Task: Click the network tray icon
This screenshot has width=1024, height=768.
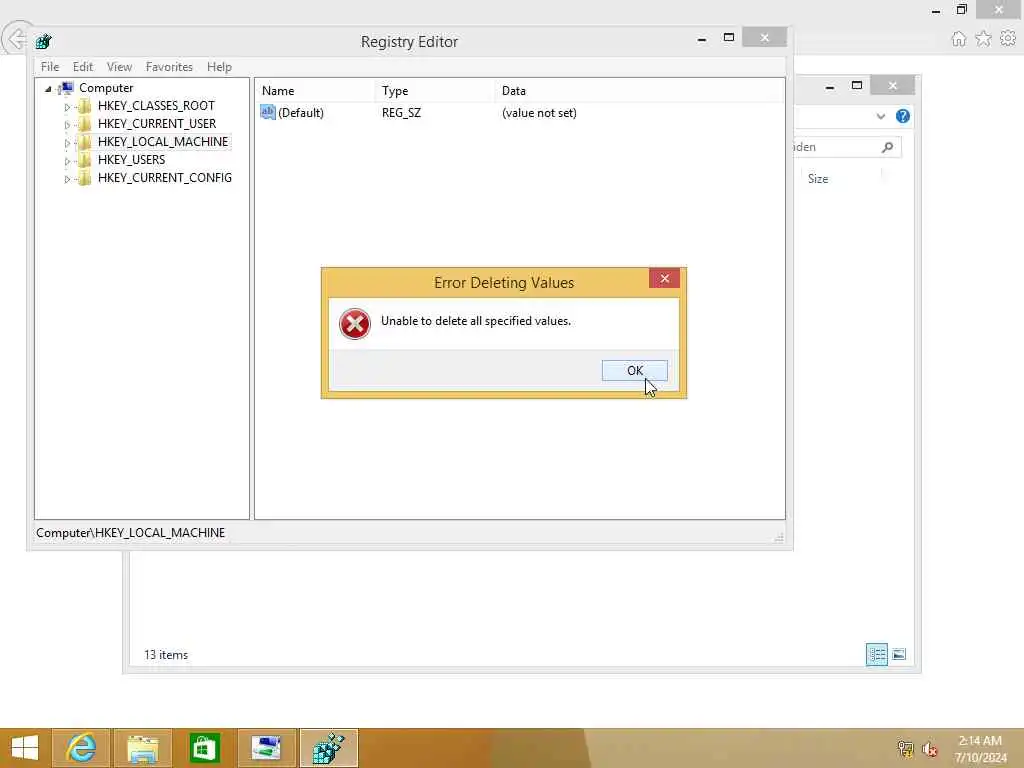Action: [x=905, y=749]
